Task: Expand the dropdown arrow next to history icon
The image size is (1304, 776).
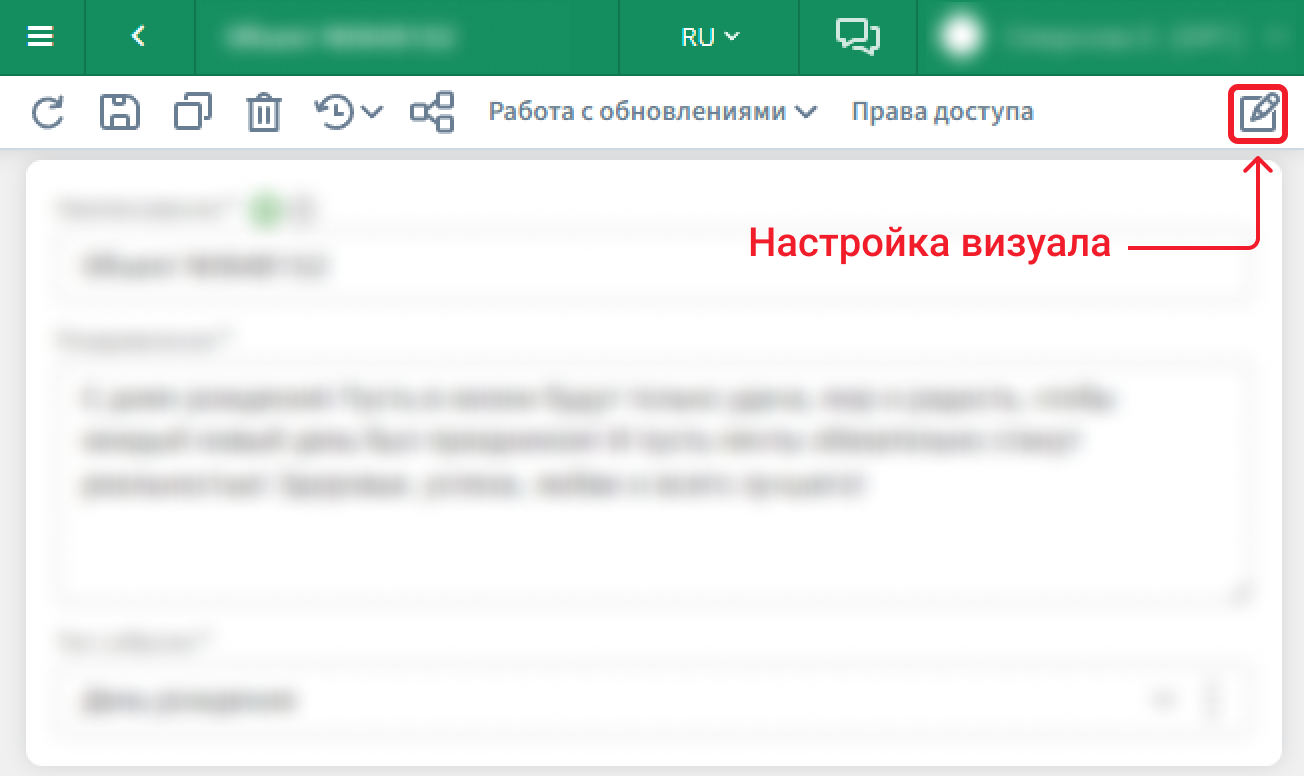Action: tap(372, 112)
